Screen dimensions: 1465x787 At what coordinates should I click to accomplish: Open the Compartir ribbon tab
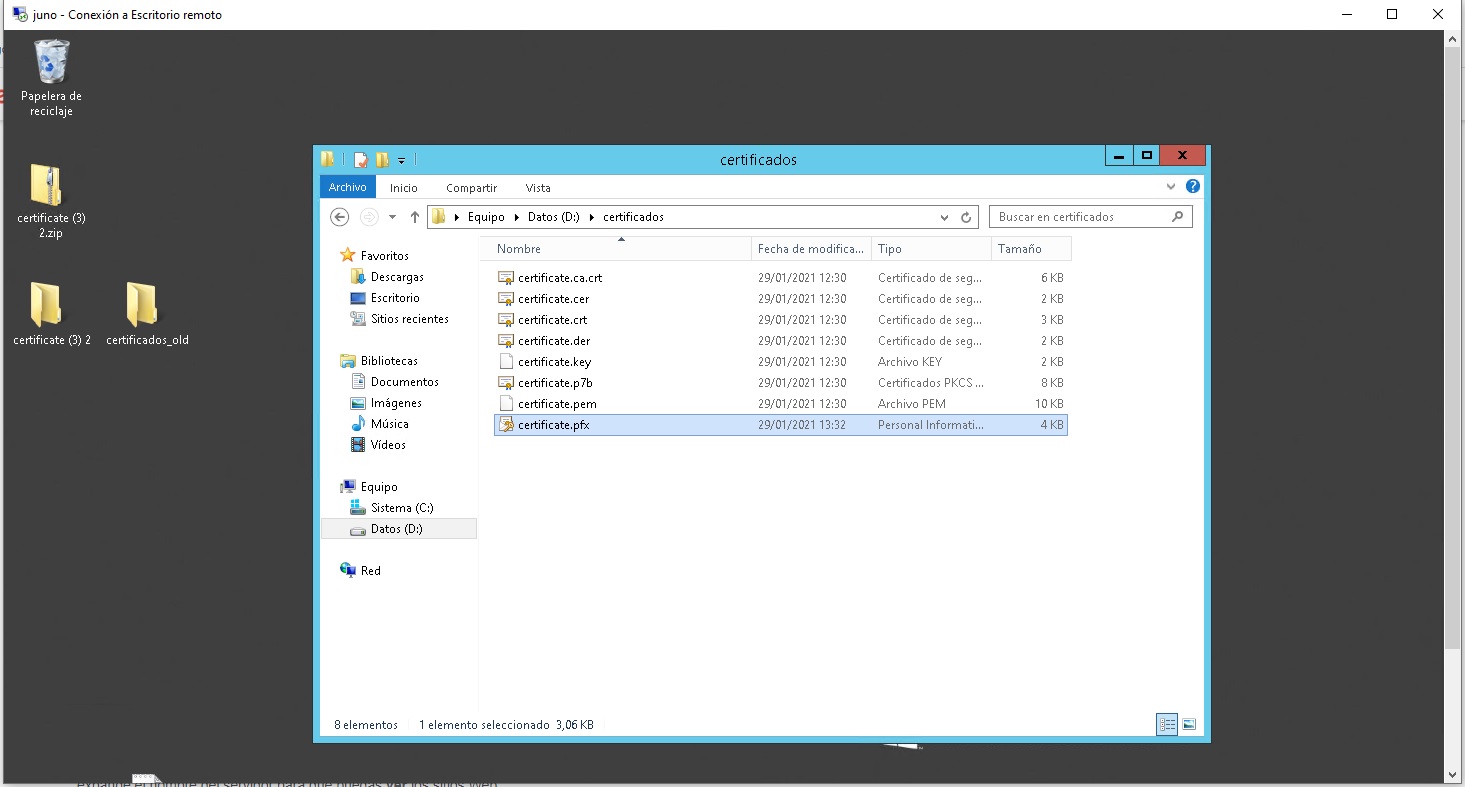click(x=471, y=187)
